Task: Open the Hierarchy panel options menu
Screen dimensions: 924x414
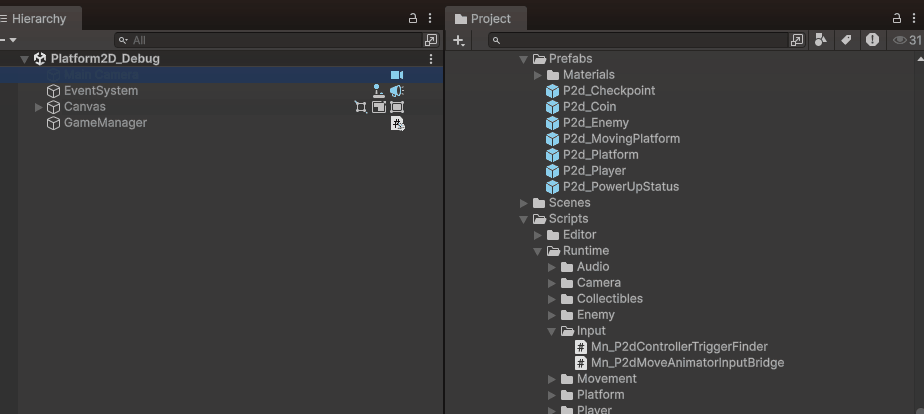Action: click(430, 18)
